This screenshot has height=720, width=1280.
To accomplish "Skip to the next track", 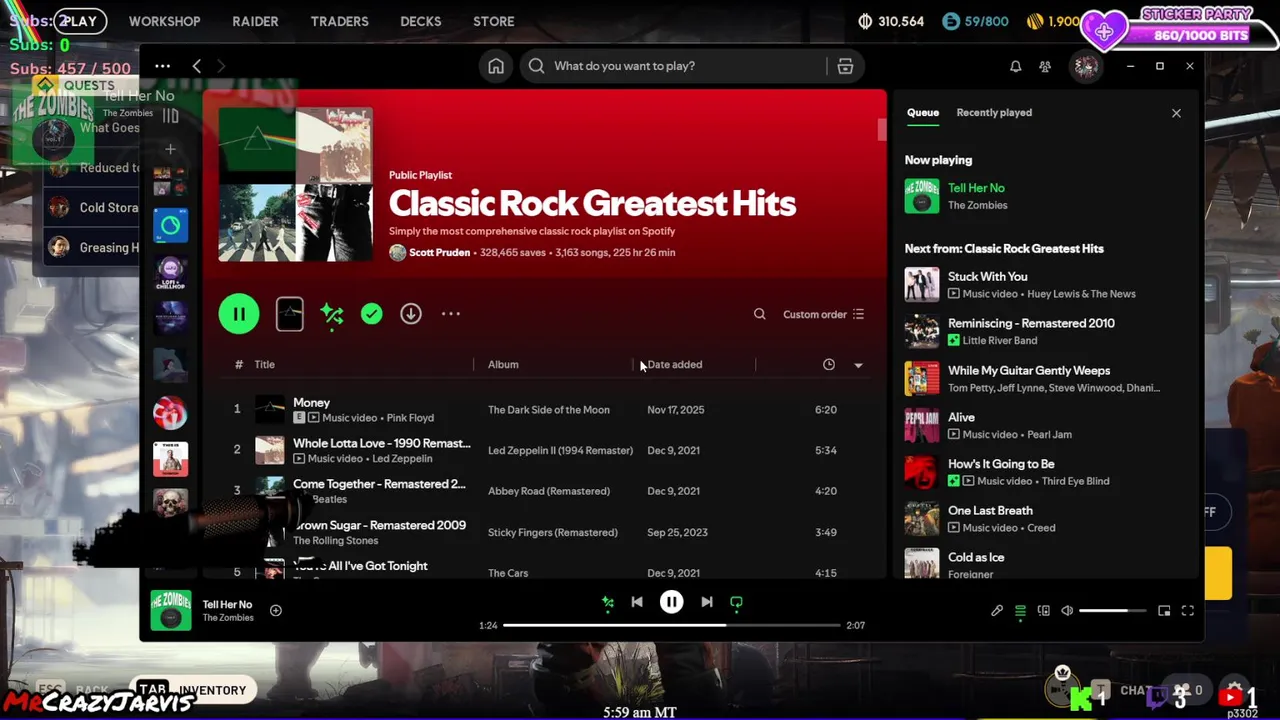I will (707, 602).
